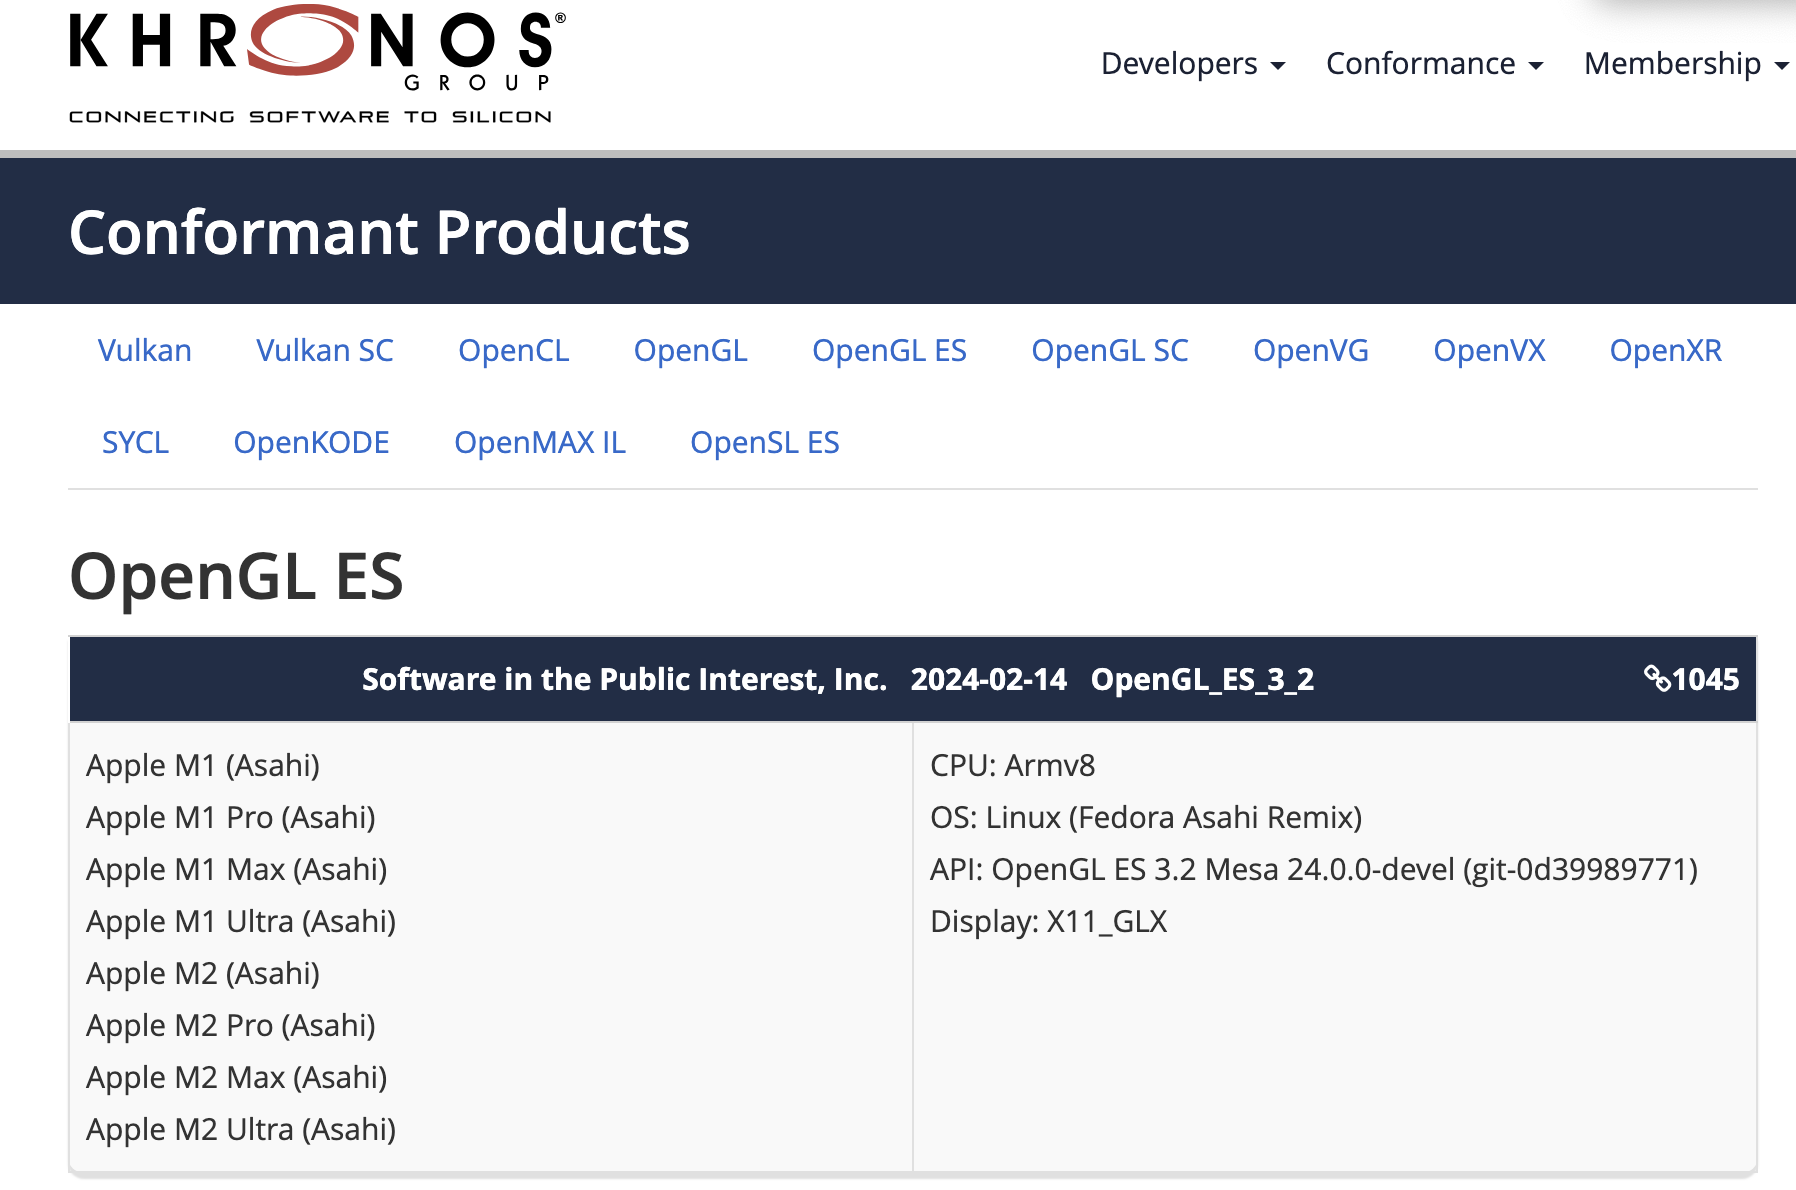
Task: Click the Apple M1 Pro (Asahi) entry
Action: (x=231, y=817)
